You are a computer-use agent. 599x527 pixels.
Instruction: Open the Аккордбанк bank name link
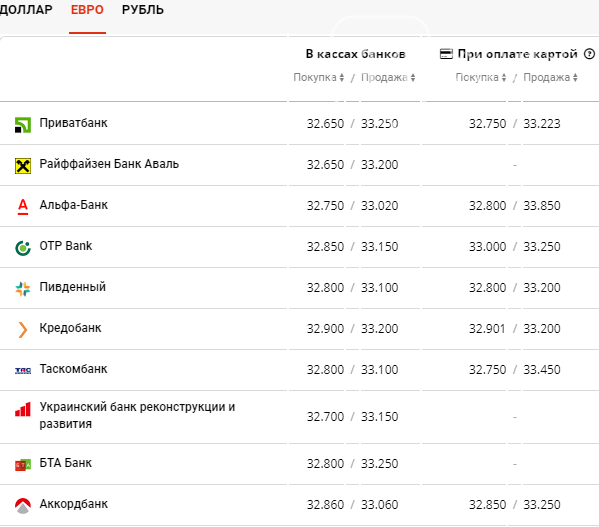click(74, 504)
